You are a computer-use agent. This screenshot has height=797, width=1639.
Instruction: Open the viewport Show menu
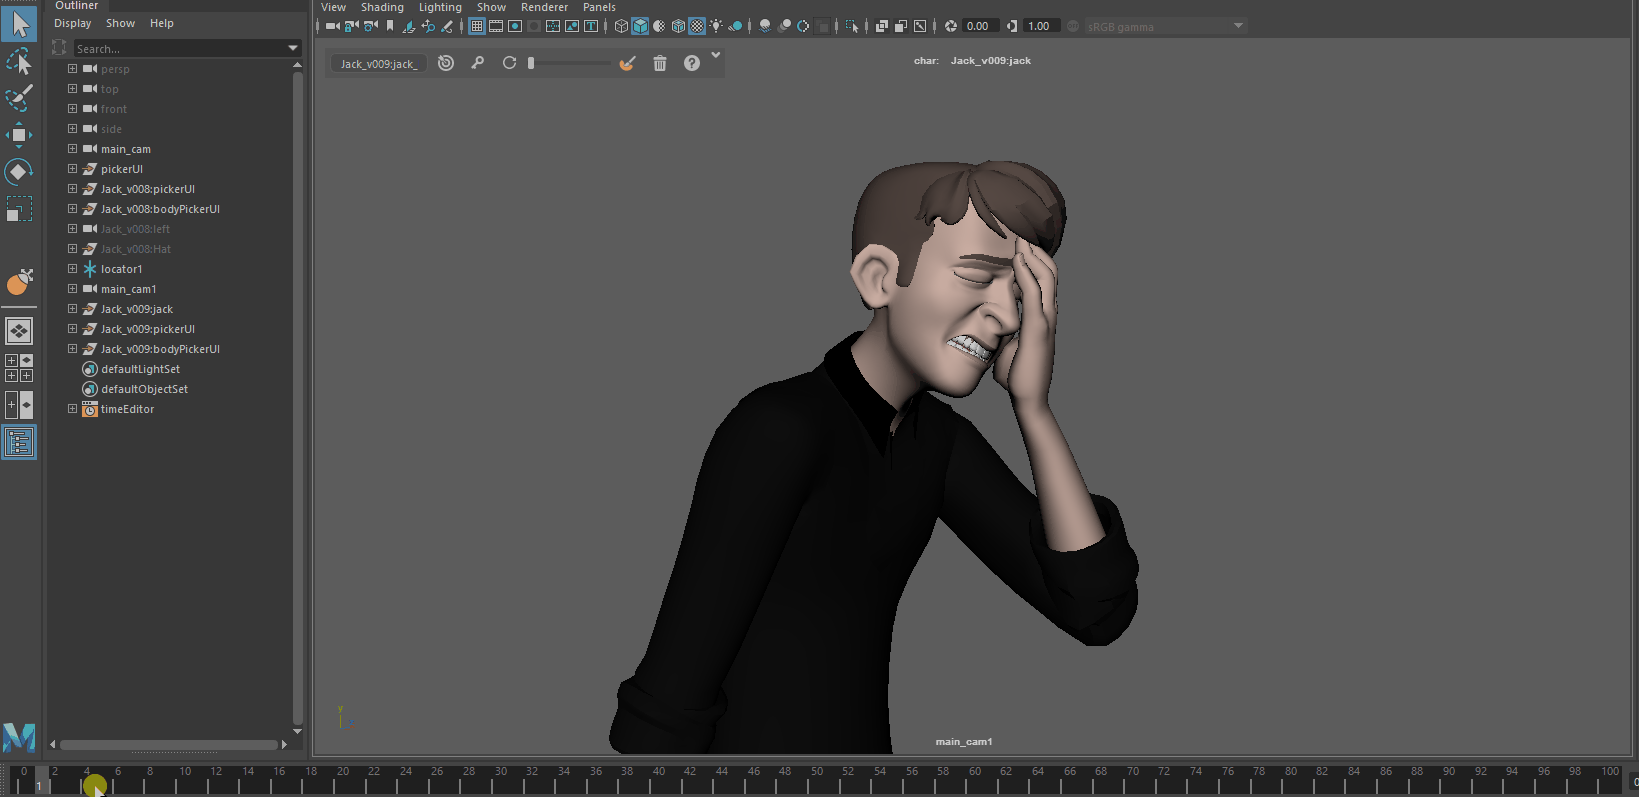[x=491, y=7]
